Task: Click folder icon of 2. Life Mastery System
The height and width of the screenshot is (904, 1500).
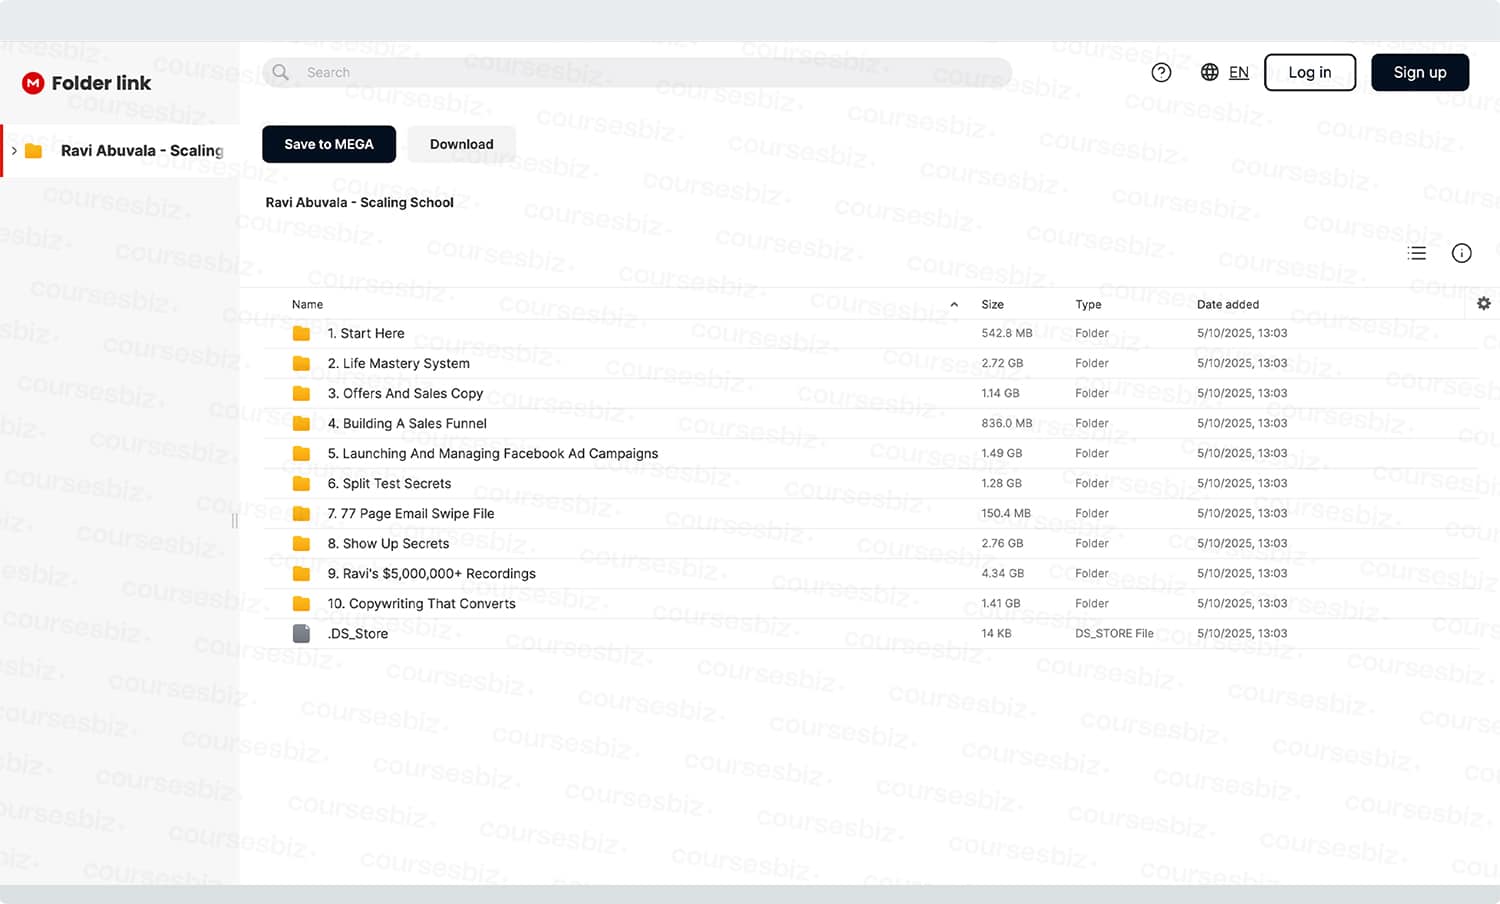Action: (x=301, y=363)
